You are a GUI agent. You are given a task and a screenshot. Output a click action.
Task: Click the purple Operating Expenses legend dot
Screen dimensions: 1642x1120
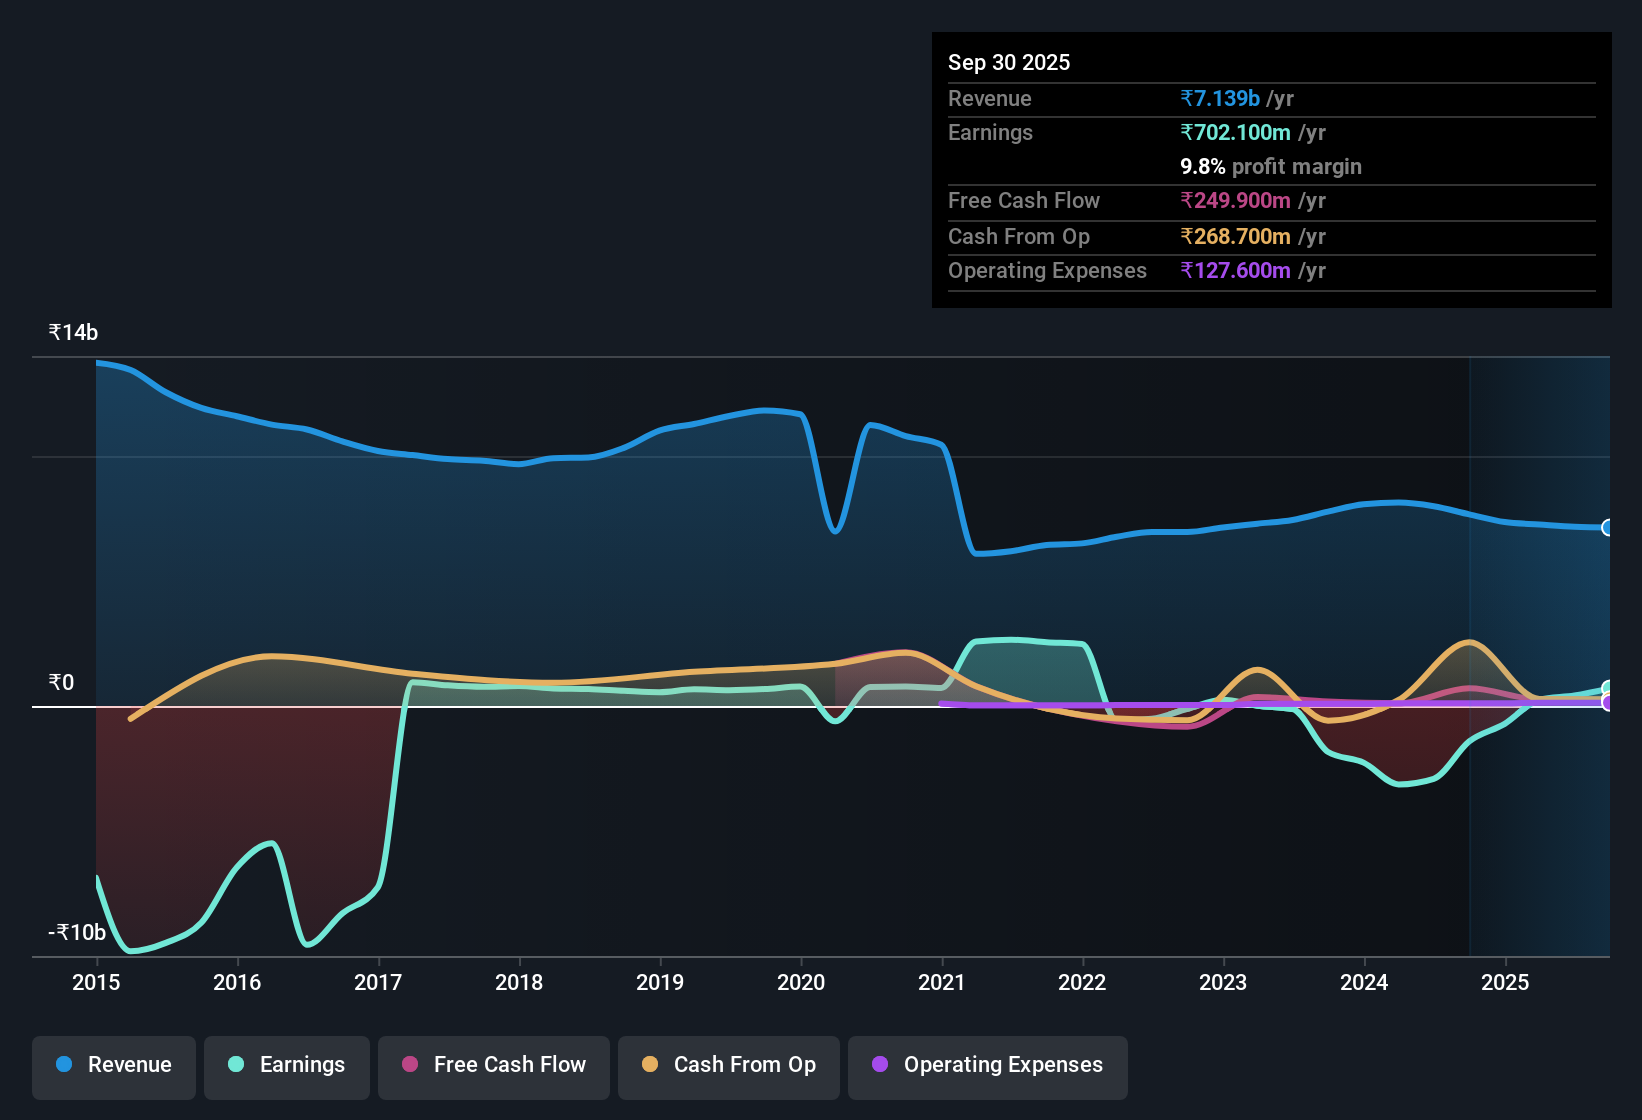pyautogui.click(x=880, y=1065)
